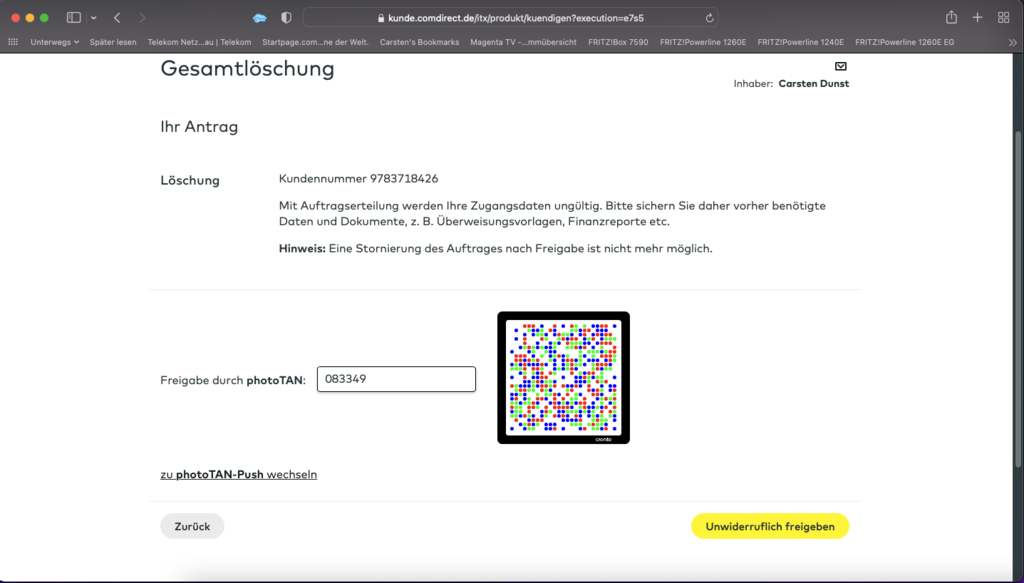Open a new tab with plus icon
Viewport: 1024px width, 583px height.
[977, 18]
